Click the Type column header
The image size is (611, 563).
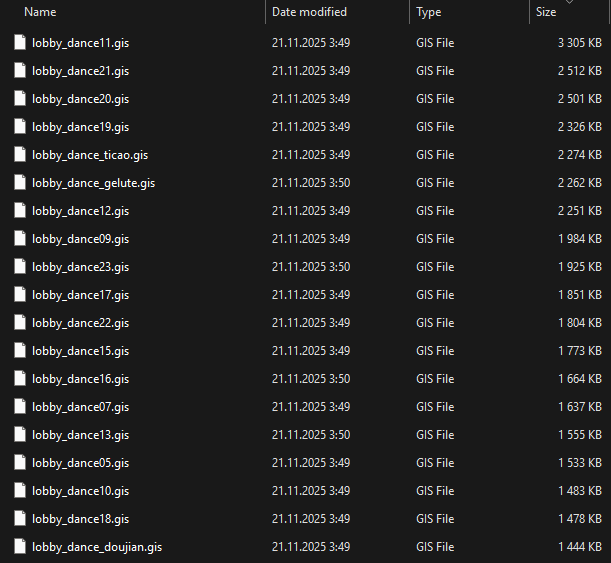428,12
